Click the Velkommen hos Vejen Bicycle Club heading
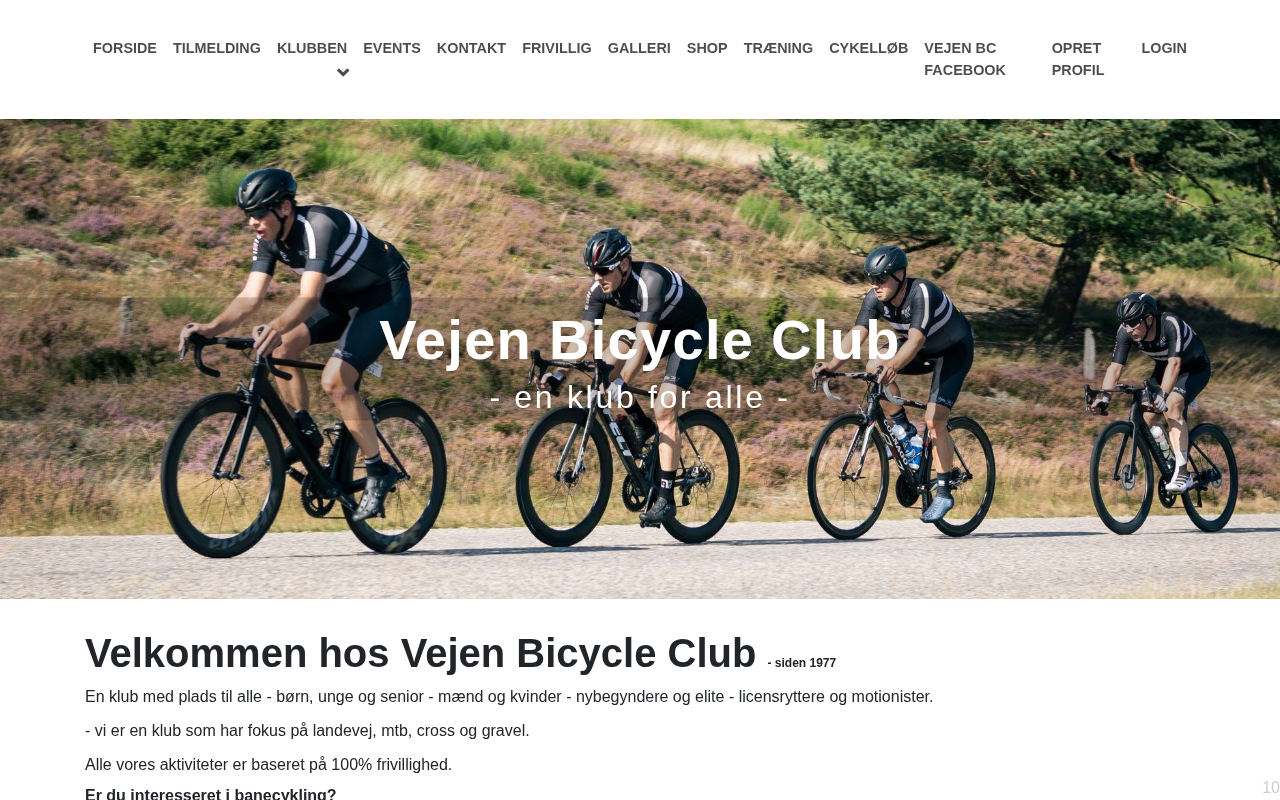 coord(420,653)
